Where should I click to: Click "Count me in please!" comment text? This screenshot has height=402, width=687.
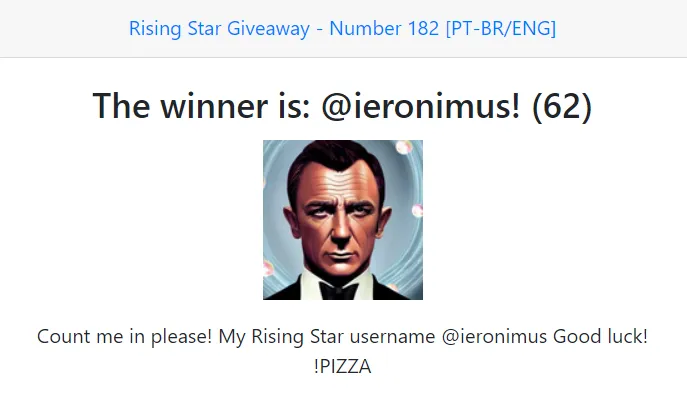pos(124,337)
